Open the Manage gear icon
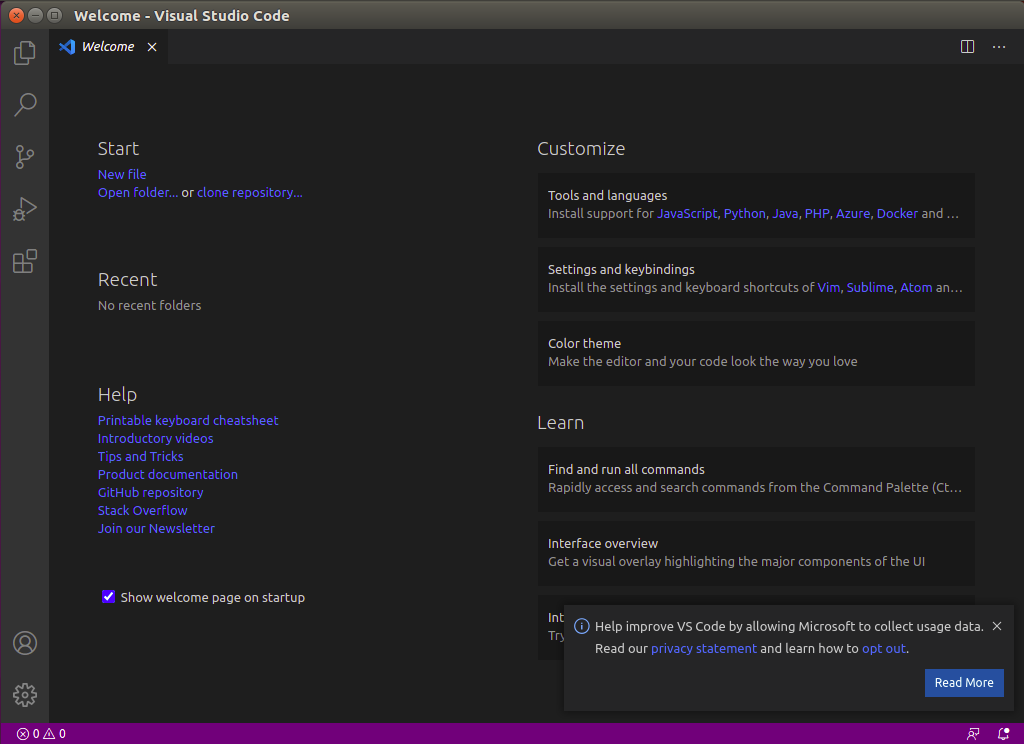This screenshot has height=744, width=1024. click(x=25, y=695)
